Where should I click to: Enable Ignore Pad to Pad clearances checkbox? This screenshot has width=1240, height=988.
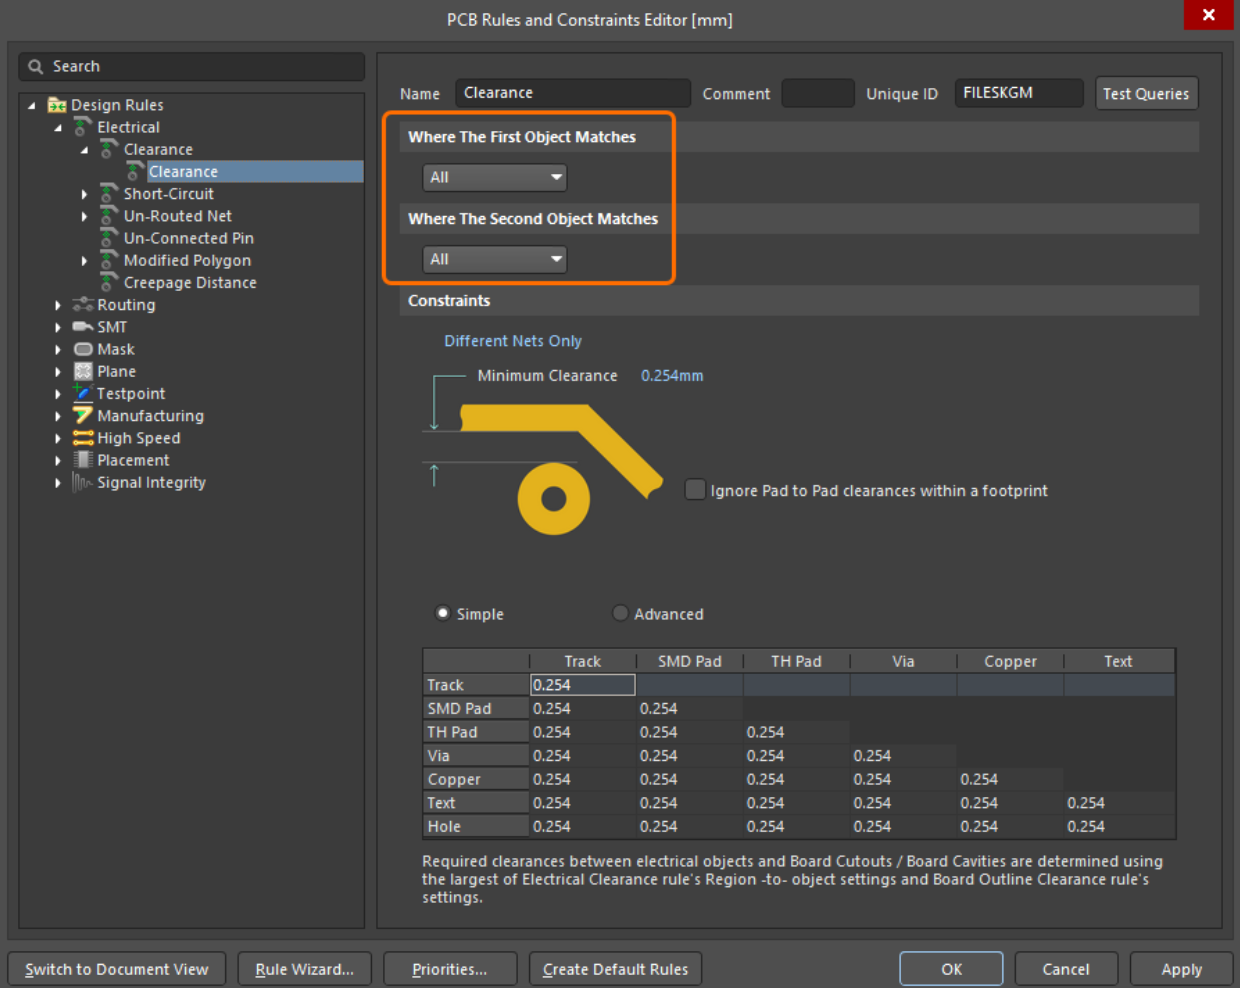click(x=695, y=490)
